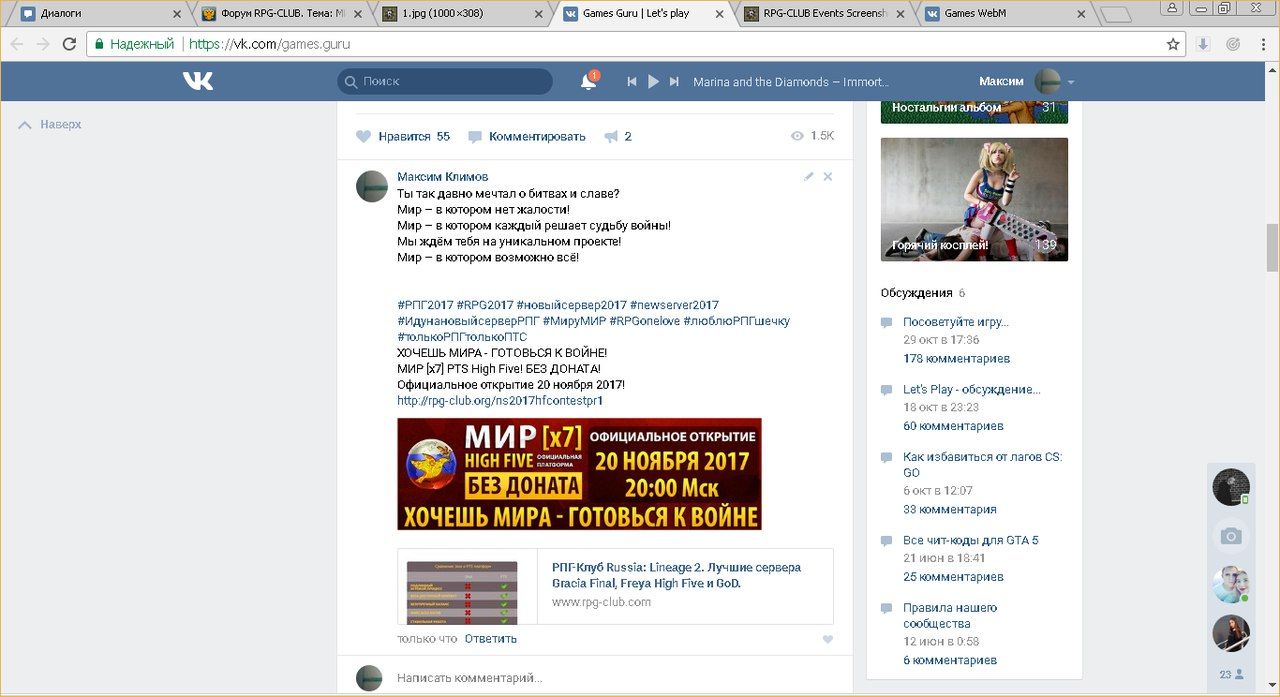Open the dark brick-wall avatar chat

[1231, 487]
